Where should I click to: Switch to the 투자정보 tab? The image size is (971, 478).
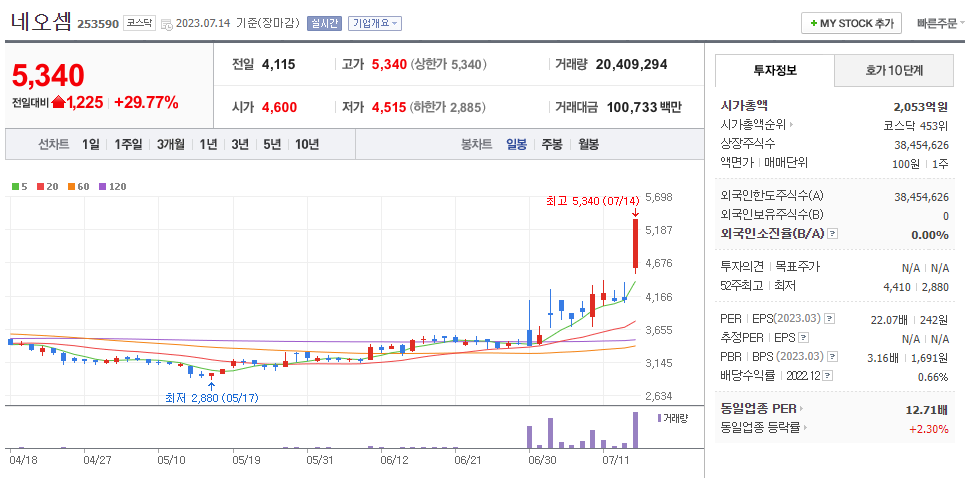(775, 71)
